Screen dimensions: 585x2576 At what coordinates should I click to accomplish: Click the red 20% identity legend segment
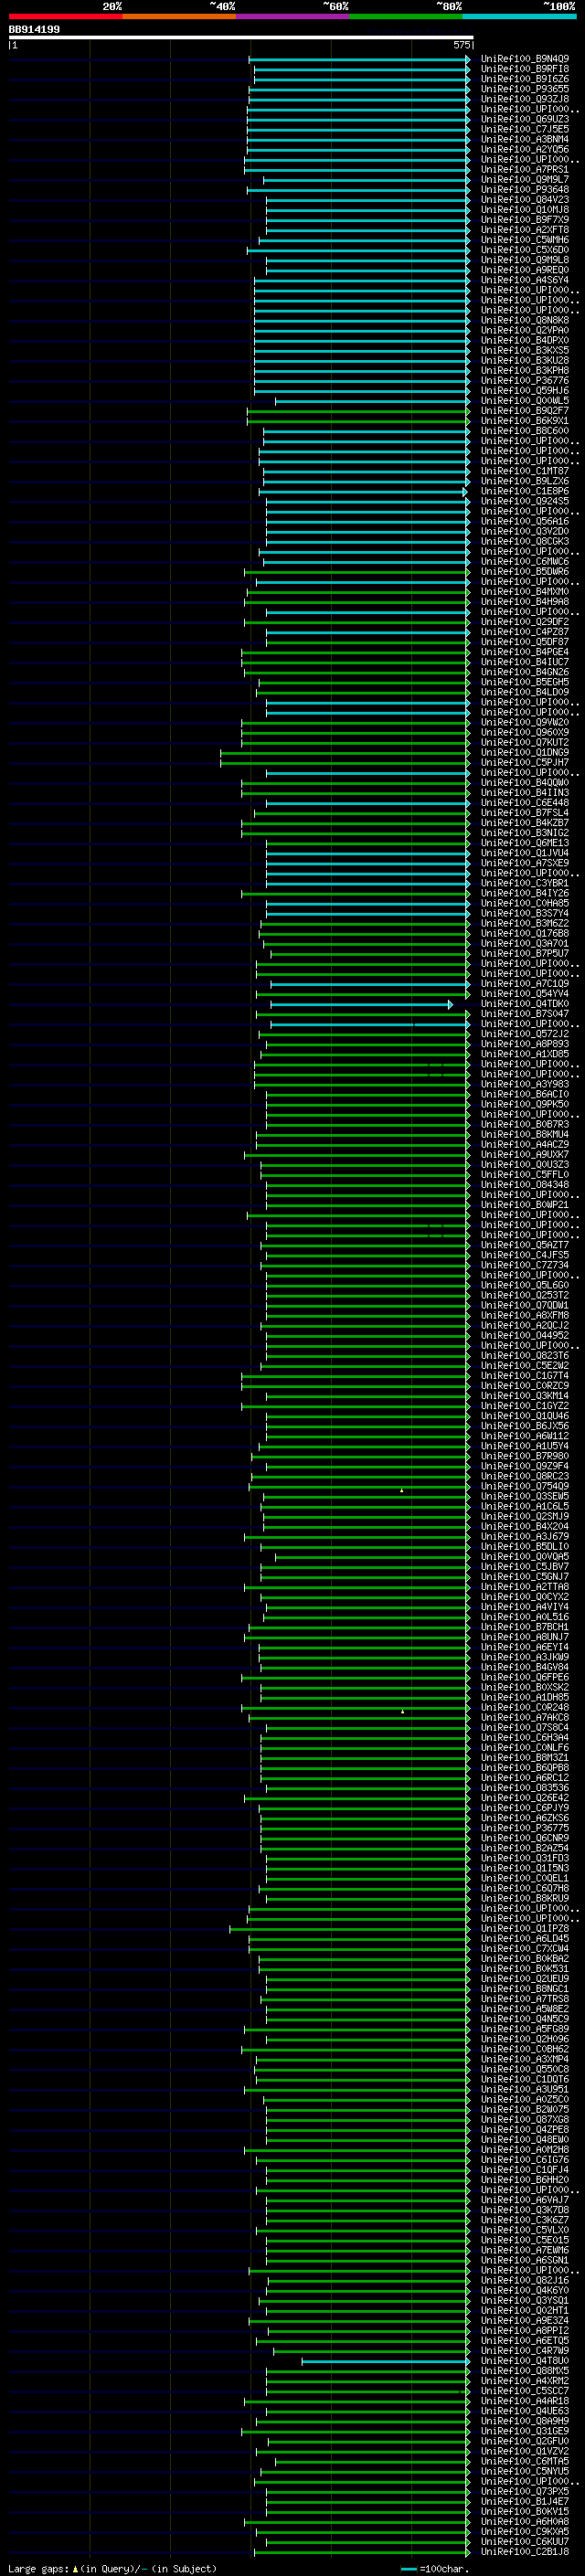tap(65, 16)
